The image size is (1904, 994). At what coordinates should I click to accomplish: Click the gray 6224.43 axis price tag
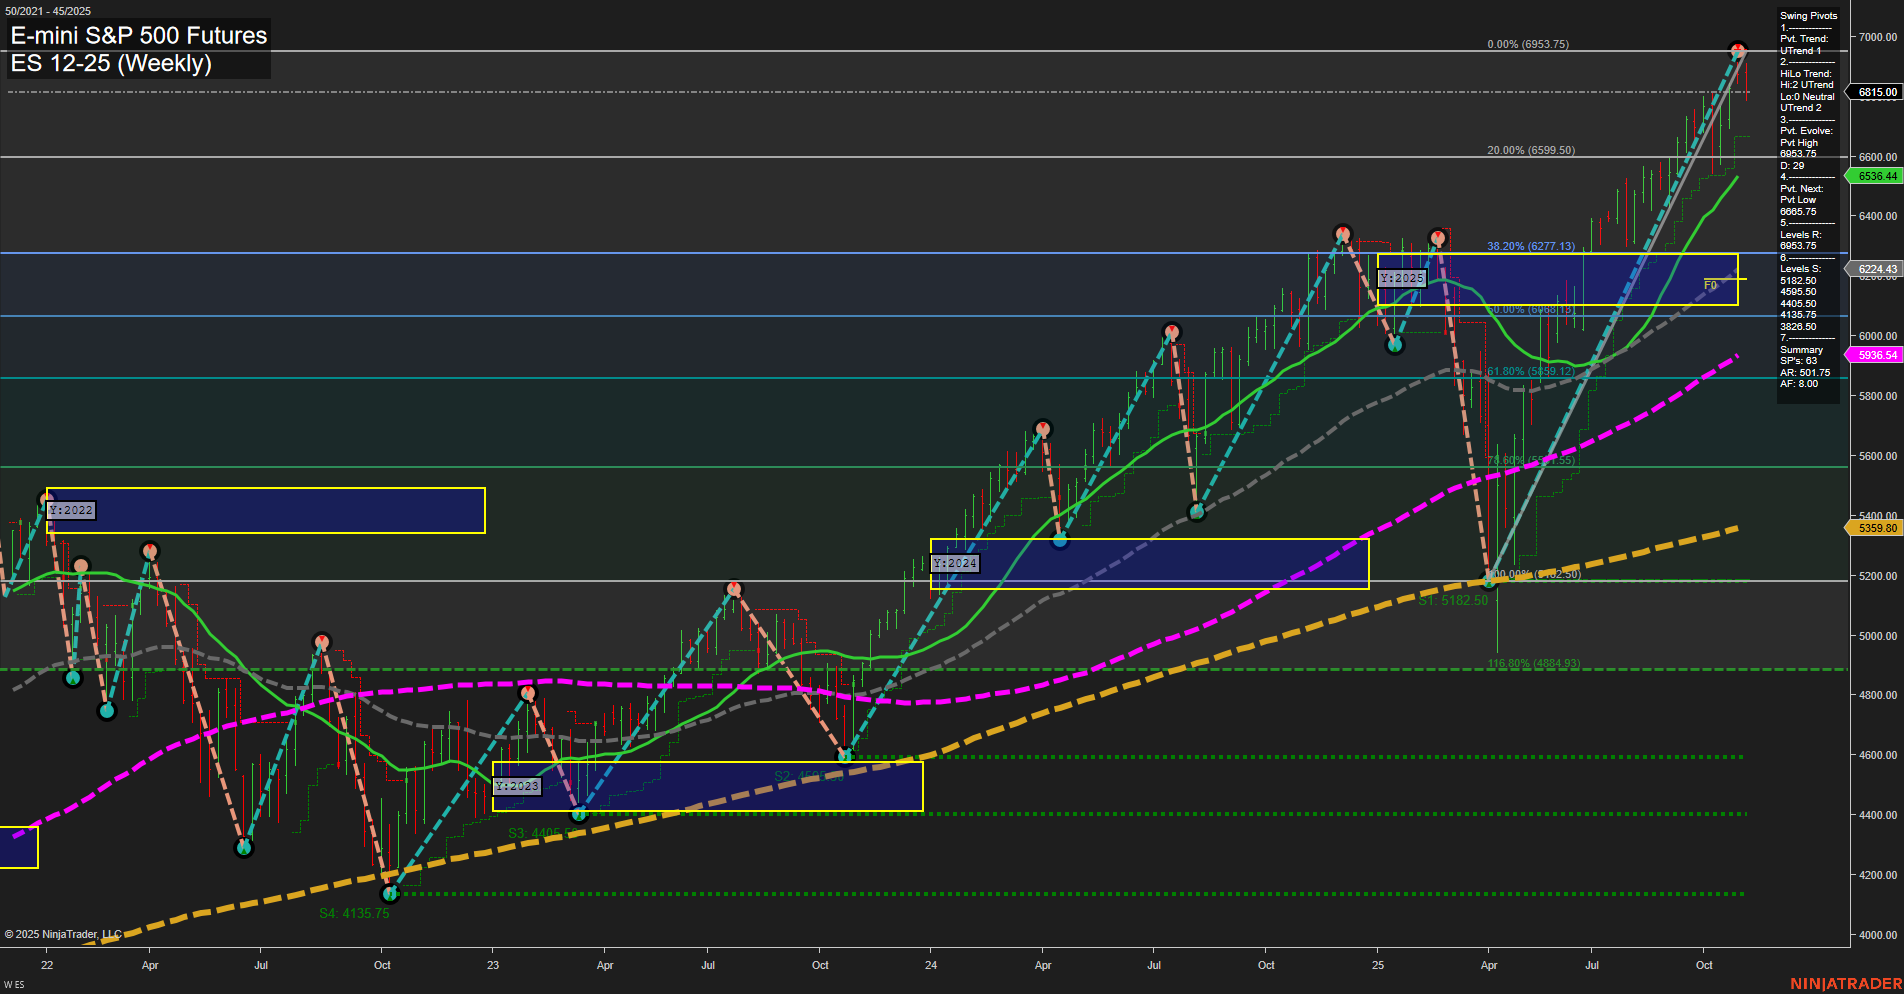[x=1876, y=268]
